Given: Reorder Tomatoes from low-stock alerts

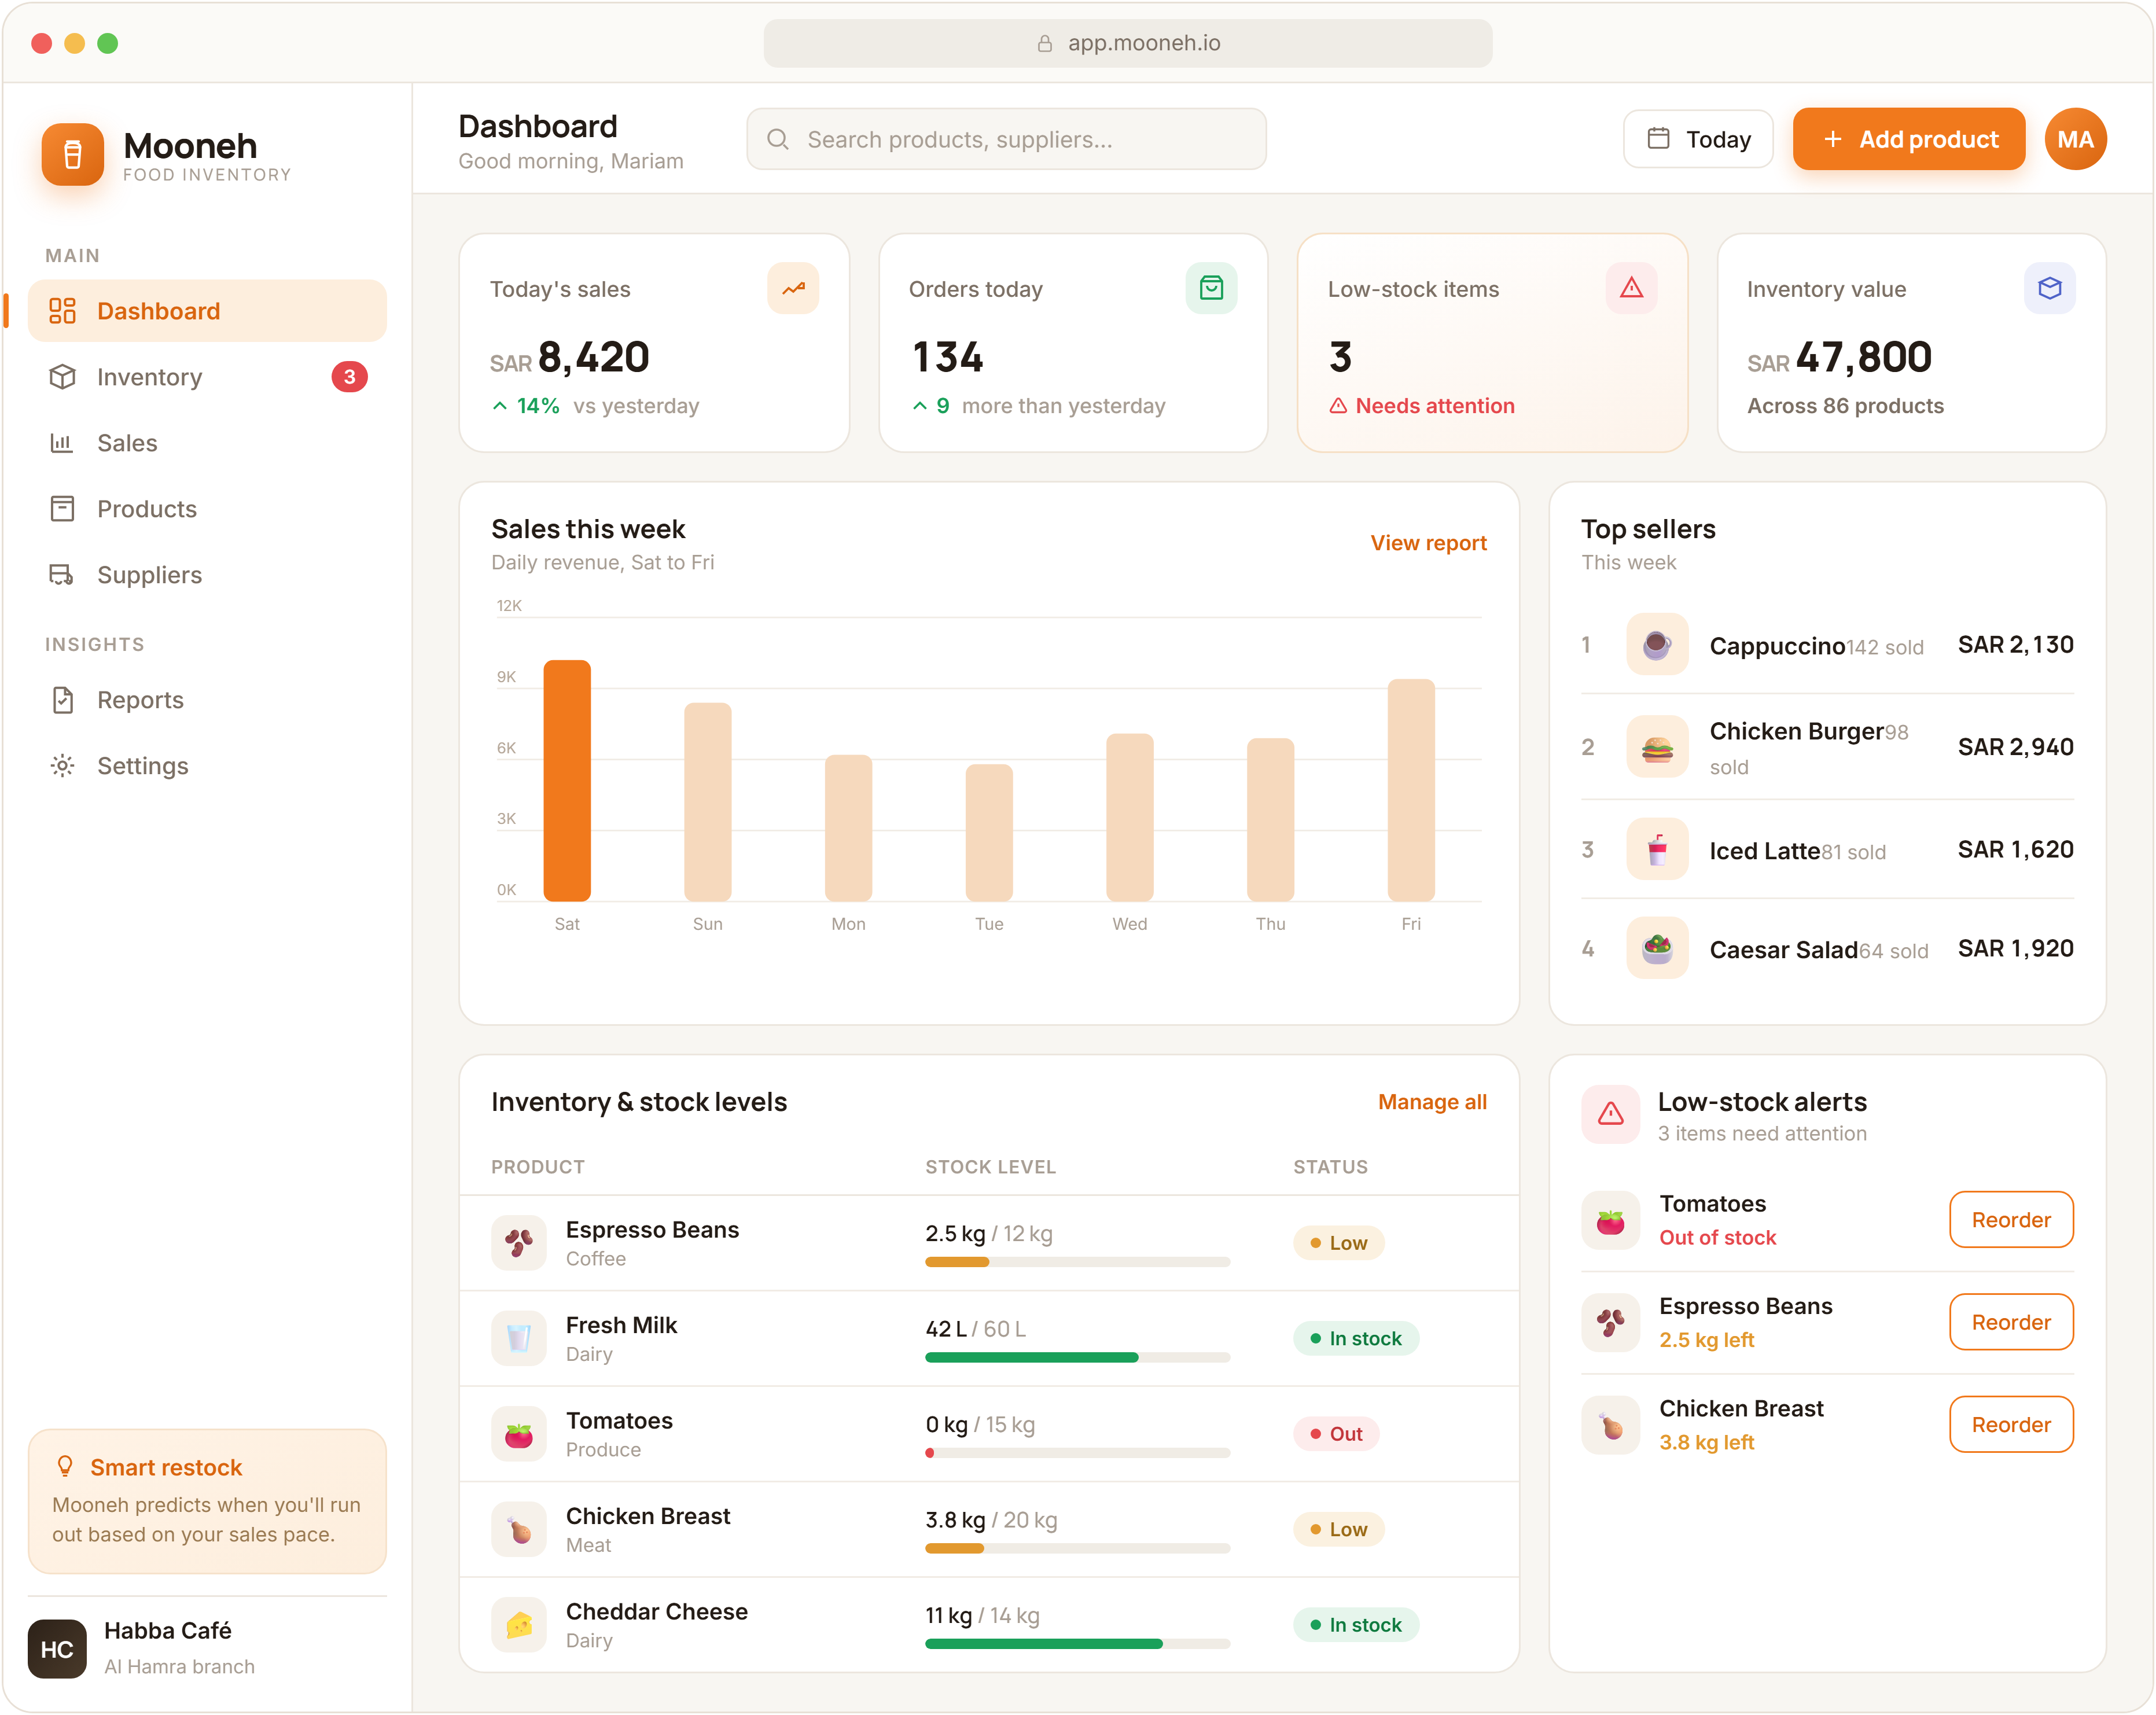Looking at the screenshot, I should pyautogui.click(x=2010, y=1220).
